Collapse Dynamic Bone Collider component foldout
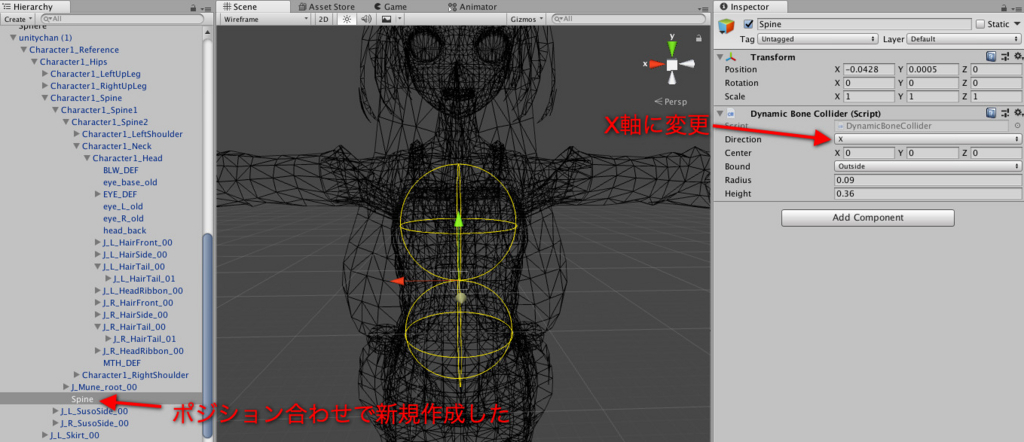Image resolution: width=1024 pixels, height=442 pixels. 720,114
